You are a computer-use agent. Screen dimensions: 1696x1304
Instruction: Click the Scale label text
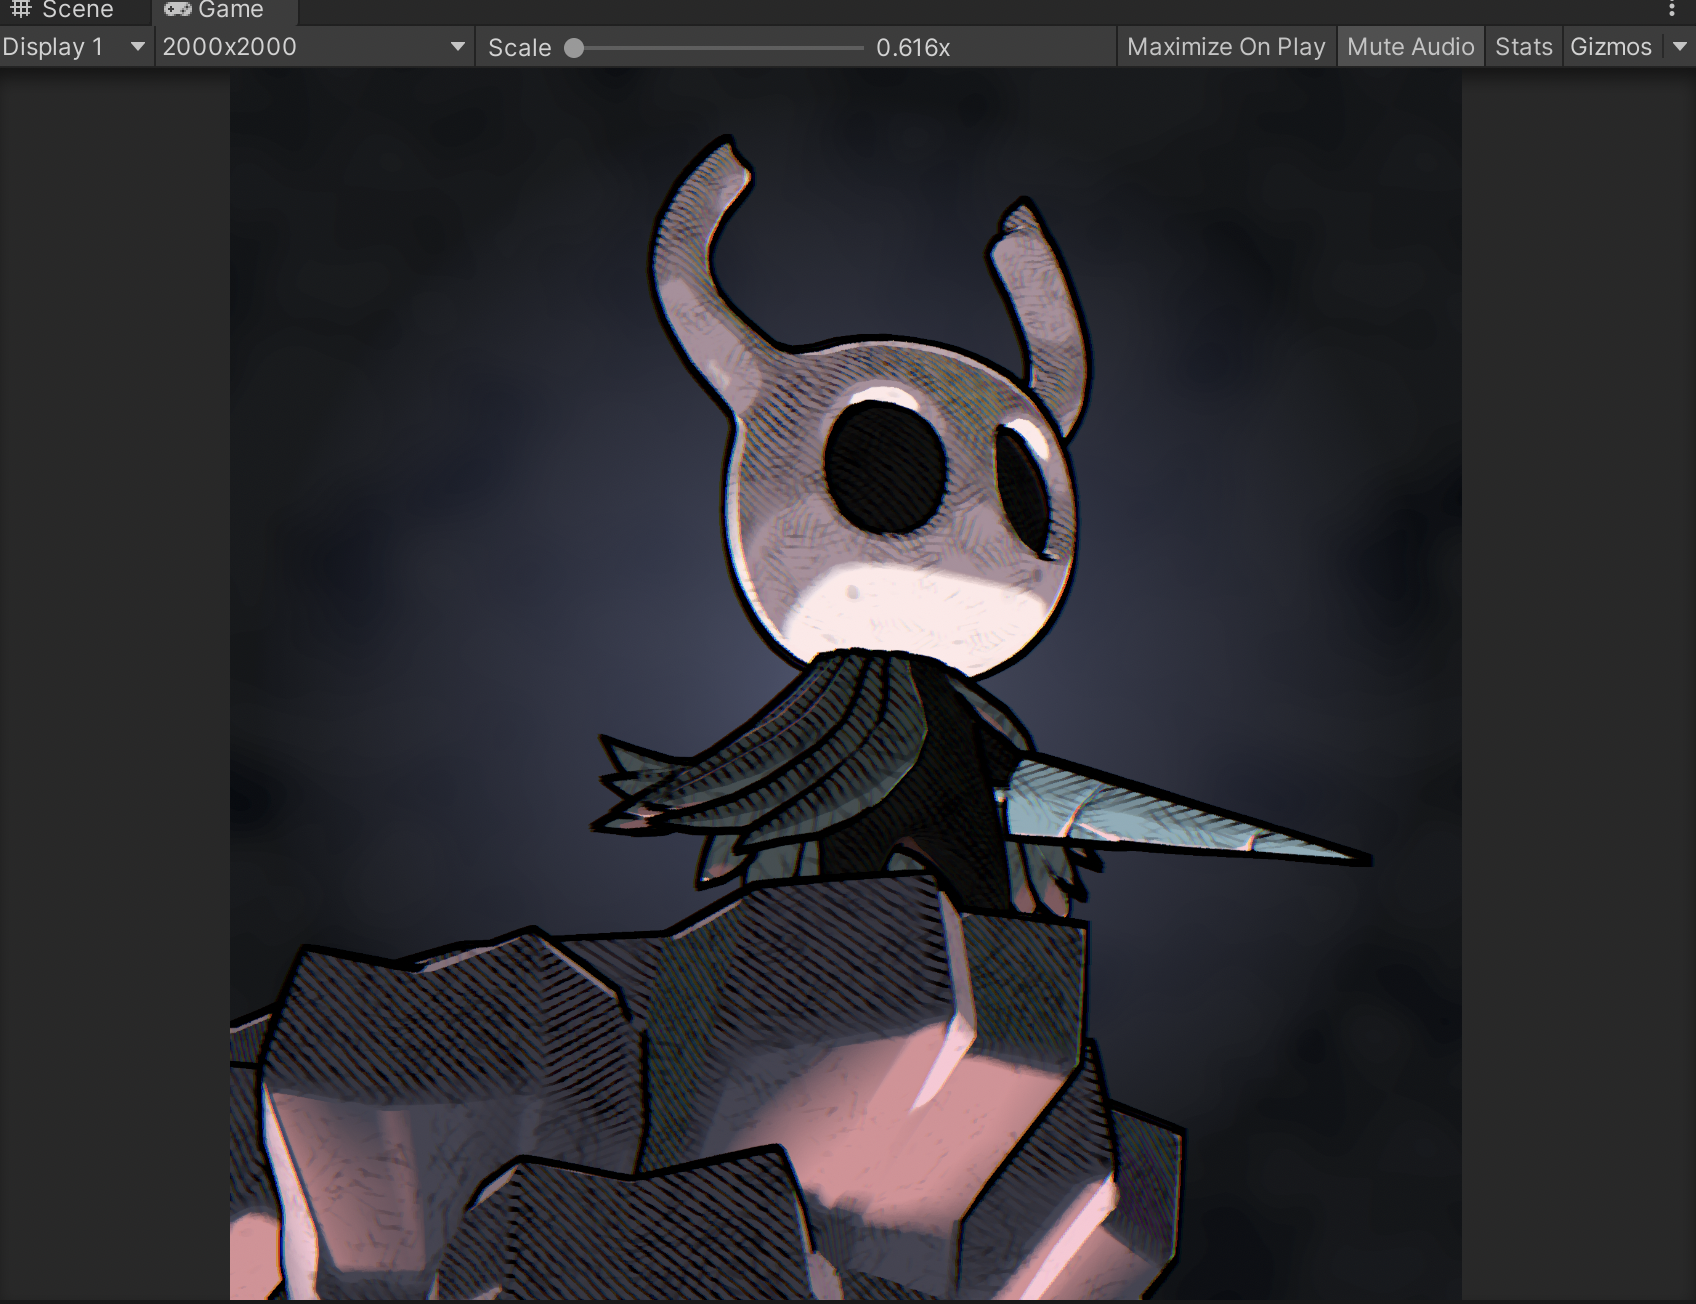pos(519,48)
